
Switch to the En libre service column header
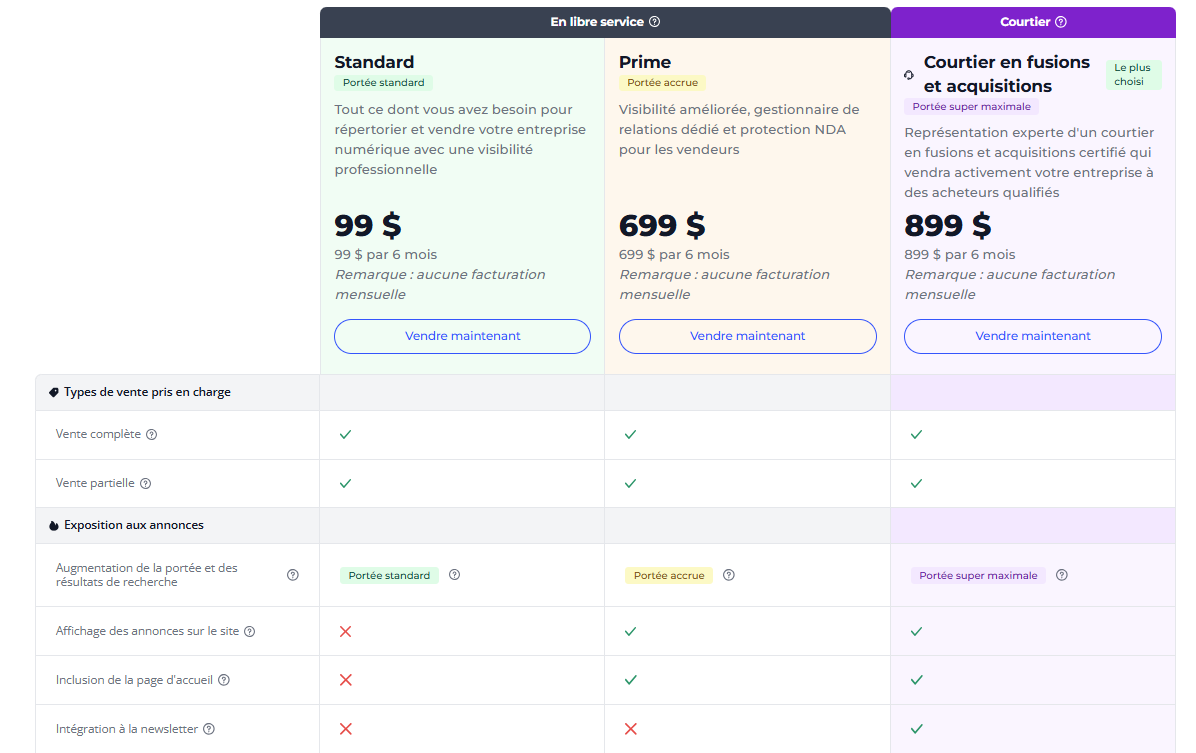coord(604,21)
